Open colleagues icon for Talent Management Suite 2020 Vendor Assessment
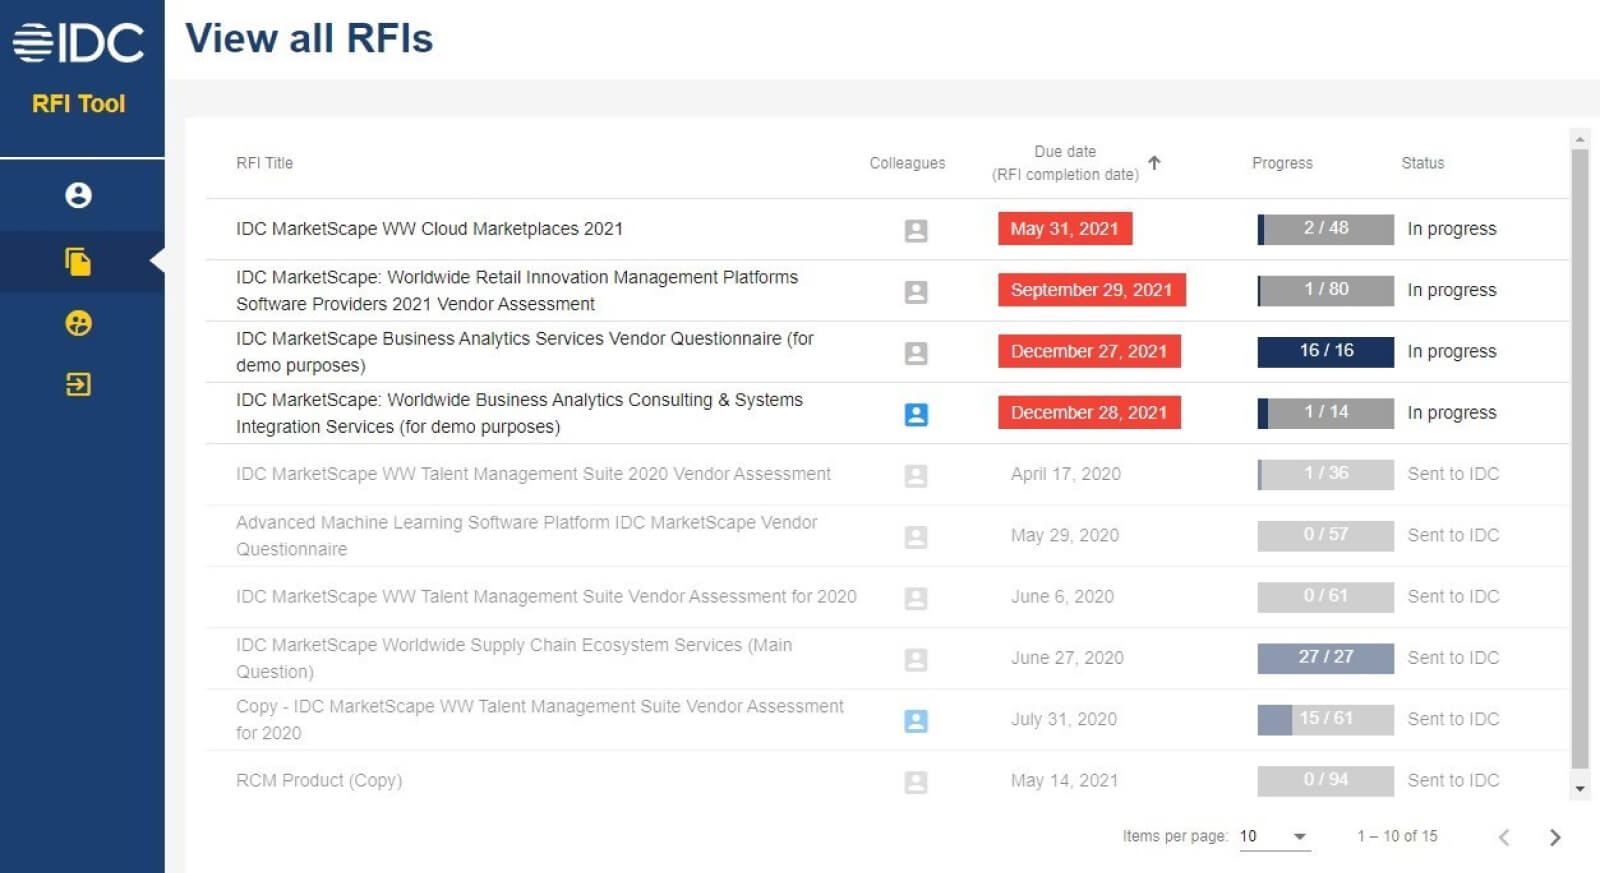Screen dimensions: 1600x873 915,475
